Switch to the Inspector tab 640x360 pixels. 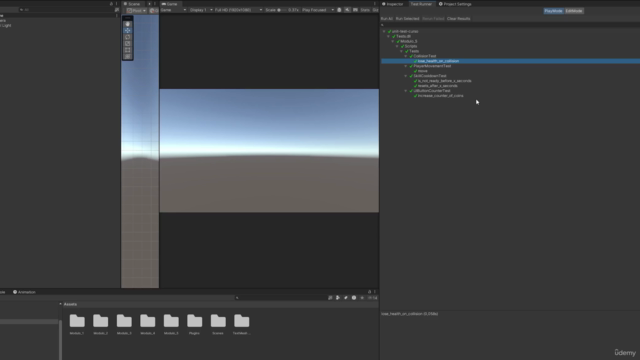coord(392,4)
